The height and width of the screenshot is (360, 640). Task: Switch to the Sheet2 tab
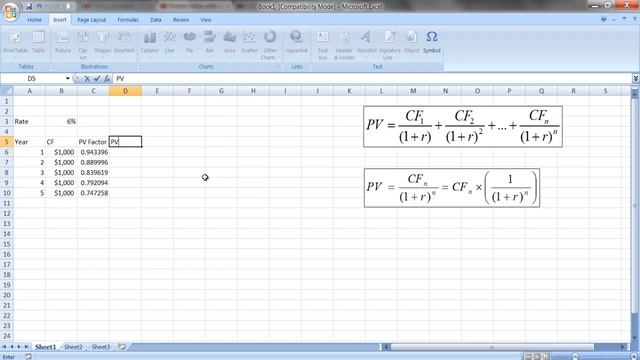[73, 347]
